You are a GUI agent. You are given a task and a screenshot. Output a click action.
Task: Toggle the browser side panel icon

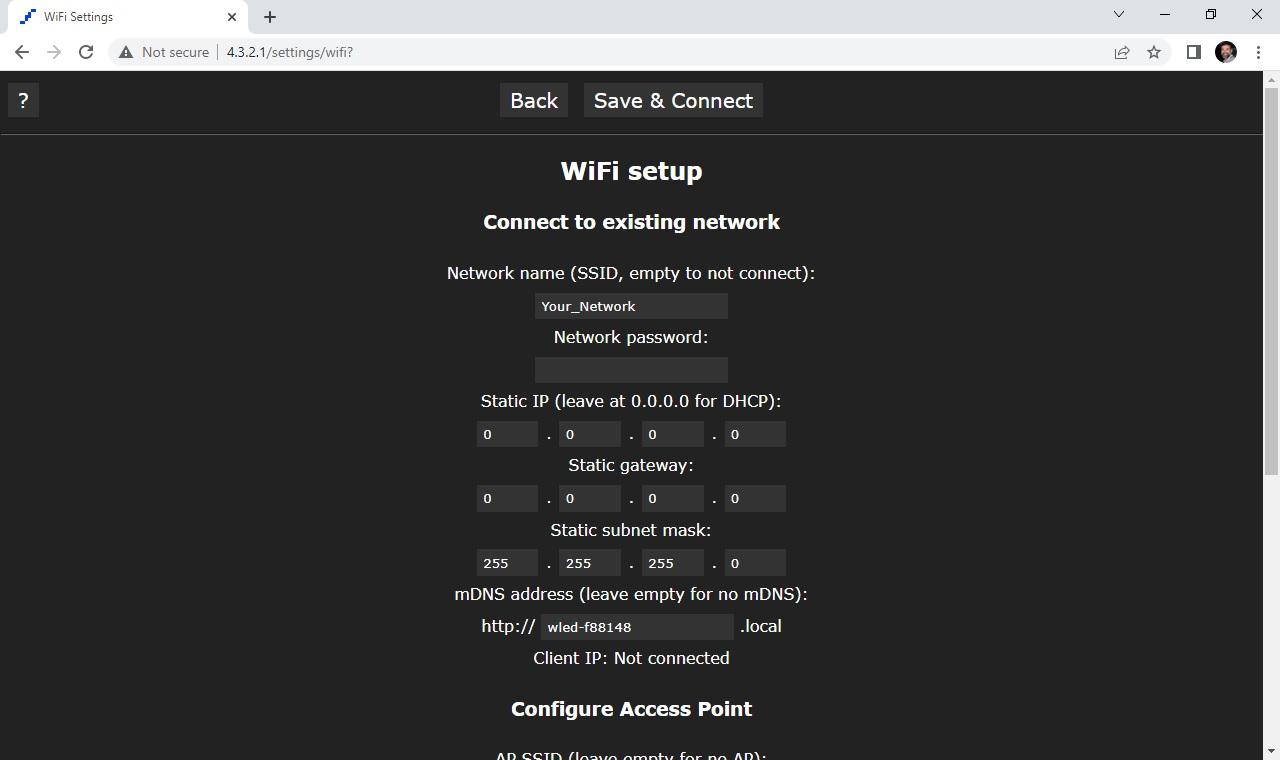[x=1193, y=52]
